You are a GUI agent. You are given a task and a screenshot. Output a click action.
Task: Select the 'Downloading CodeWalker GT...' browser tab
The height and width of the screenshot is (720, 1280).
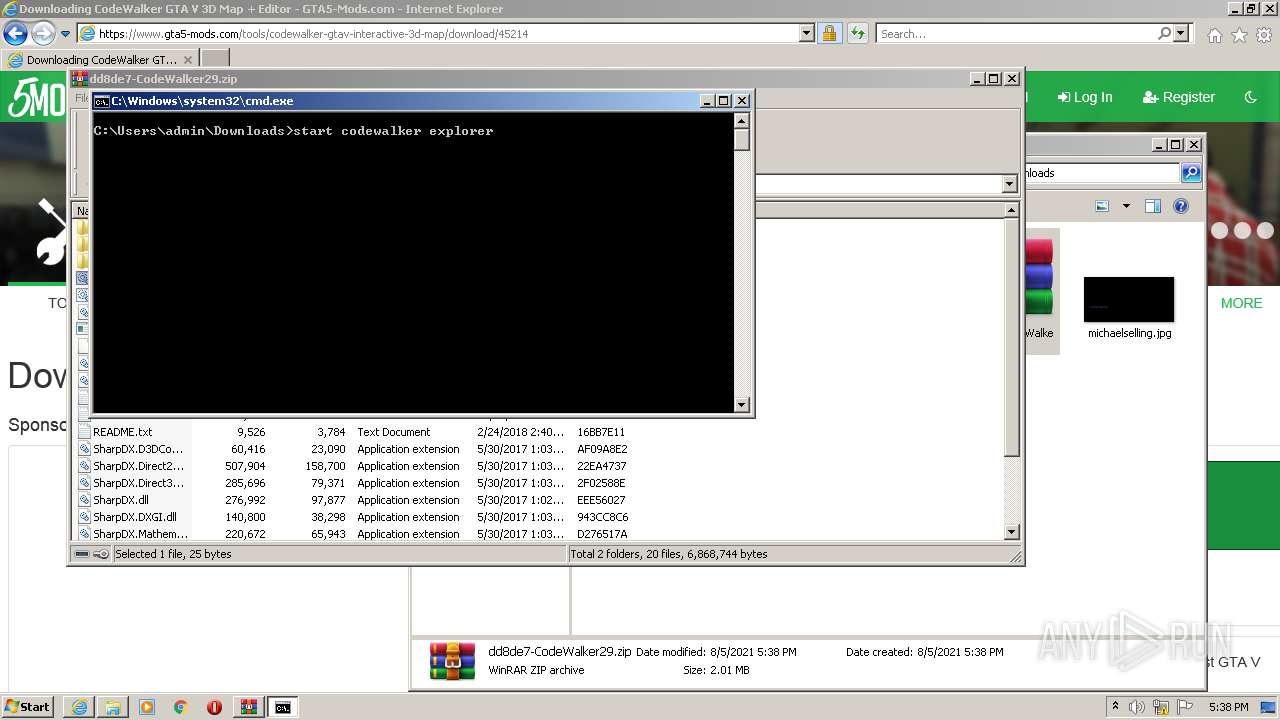(x=100, y=59)
